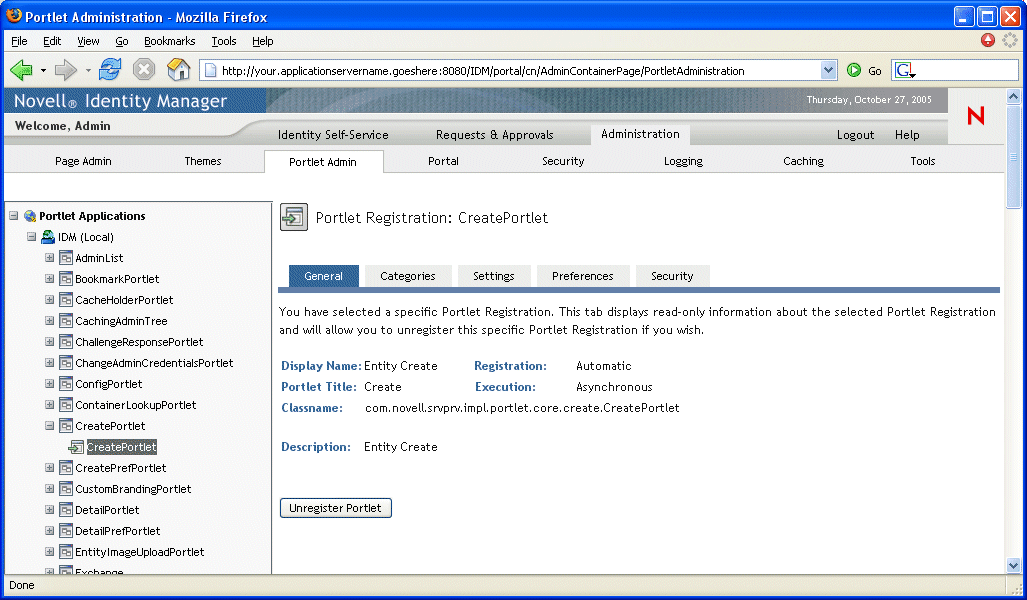Expand the AdminList tree node
Viewport: 1027px width, 600px height.
[x=50, y=258]
